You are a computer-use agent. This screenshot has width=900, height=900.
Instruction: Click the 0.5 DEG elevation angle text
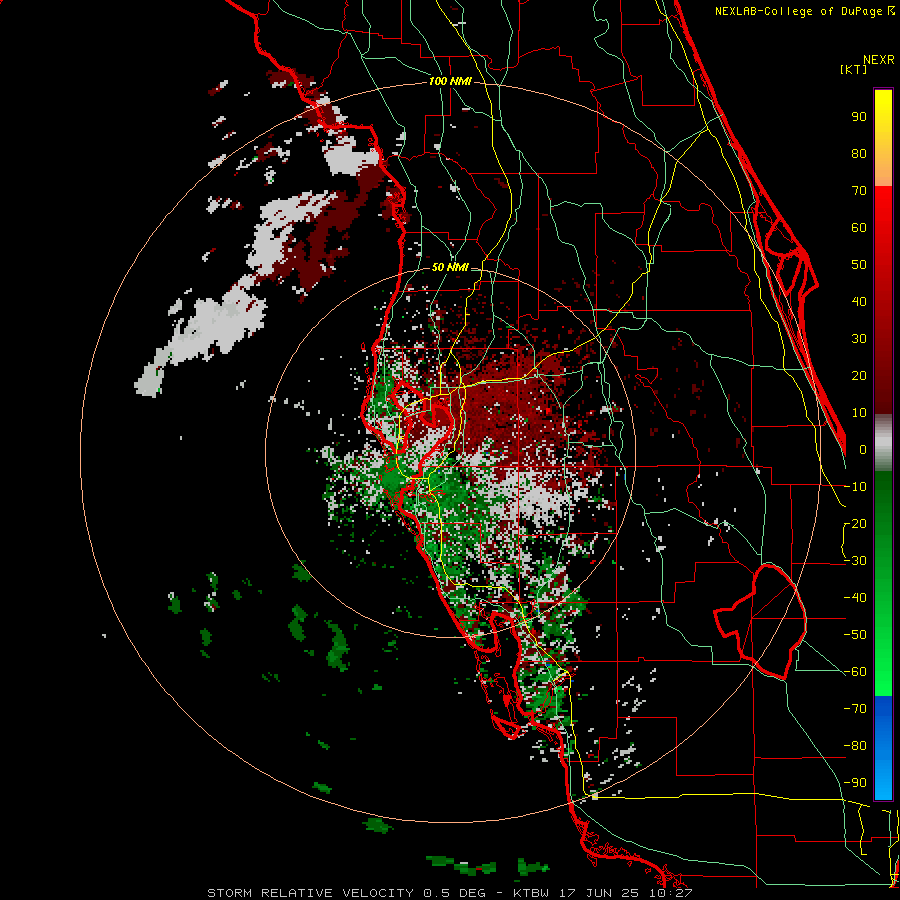click(454, 893)
